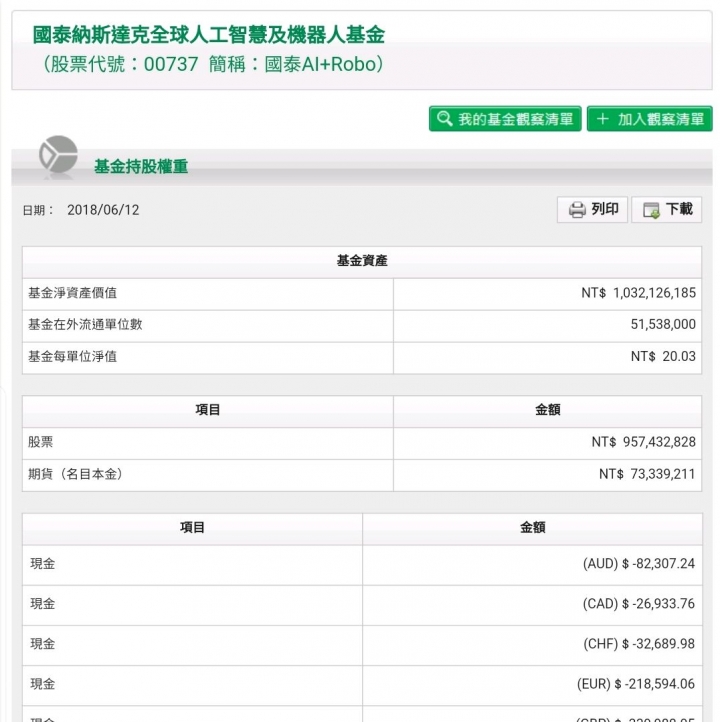The height and width of the screenshot is (722, 720).
Task: Click the download table icon
Action: 651,210
